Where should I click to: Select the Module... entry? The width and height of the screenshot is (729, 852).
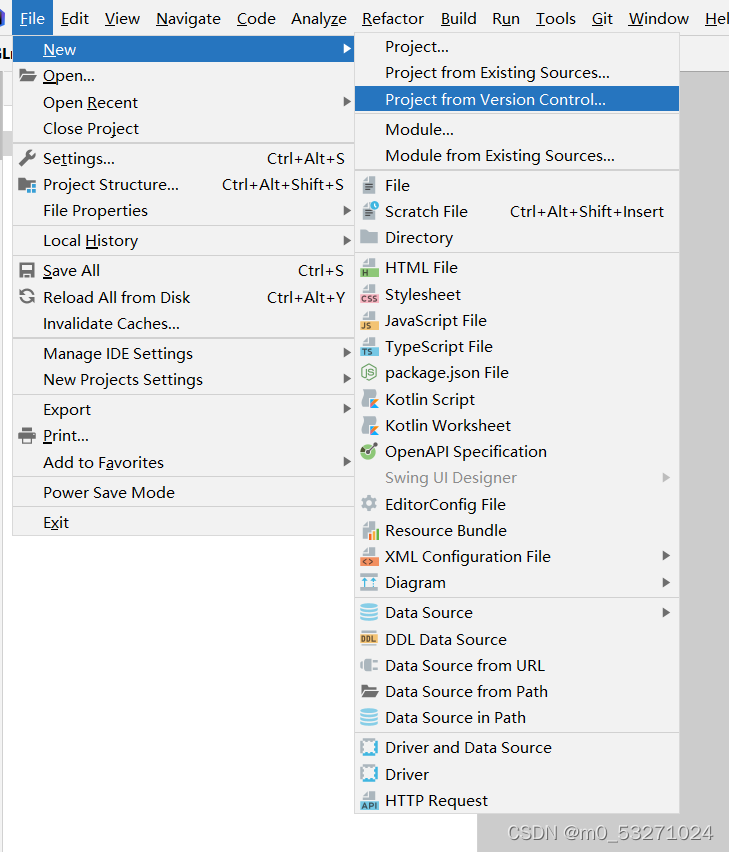517,130
